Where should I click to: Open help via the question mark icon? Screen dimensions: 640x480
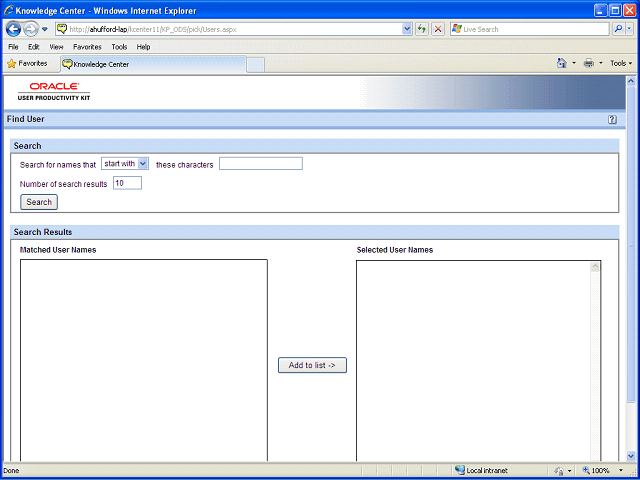[612, 120]
